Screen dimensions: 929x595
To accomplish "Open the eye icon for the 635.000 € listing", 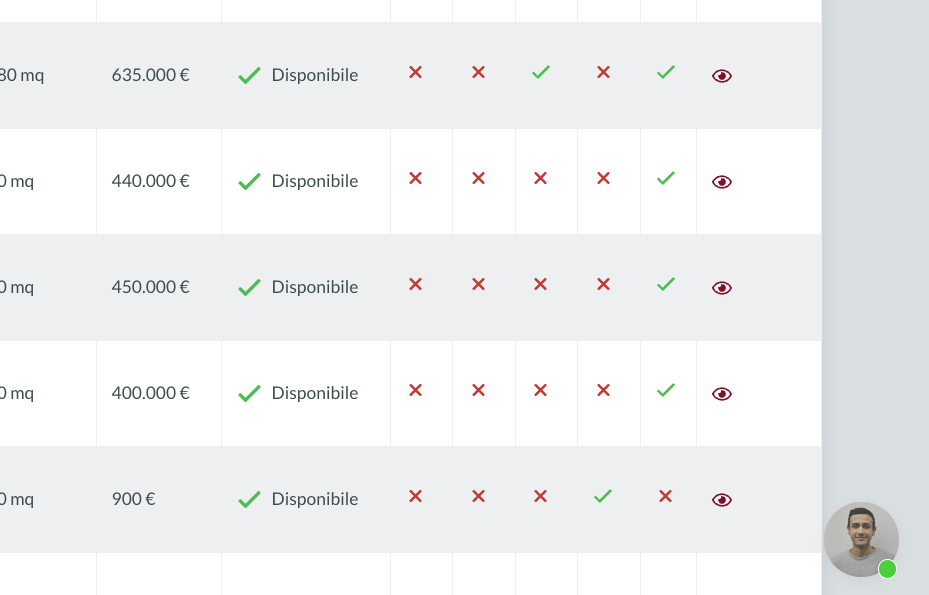I will tap(722, 76).
